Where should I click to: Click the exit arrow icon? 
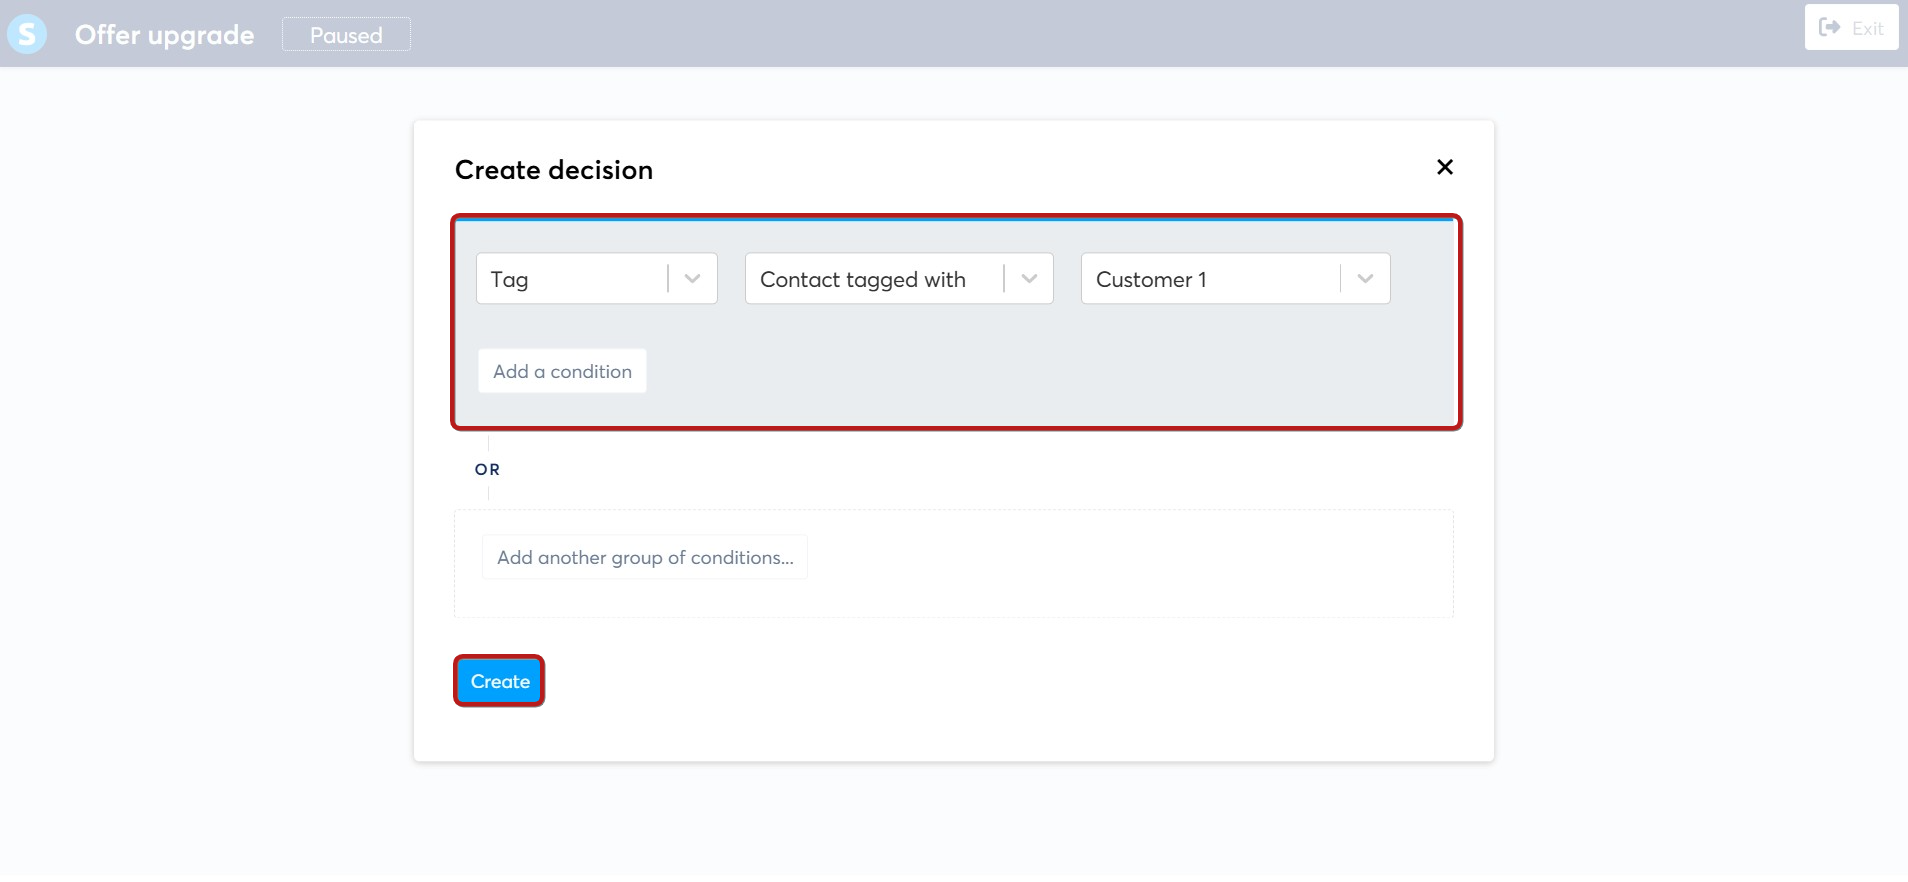(x=1829, y=27)
